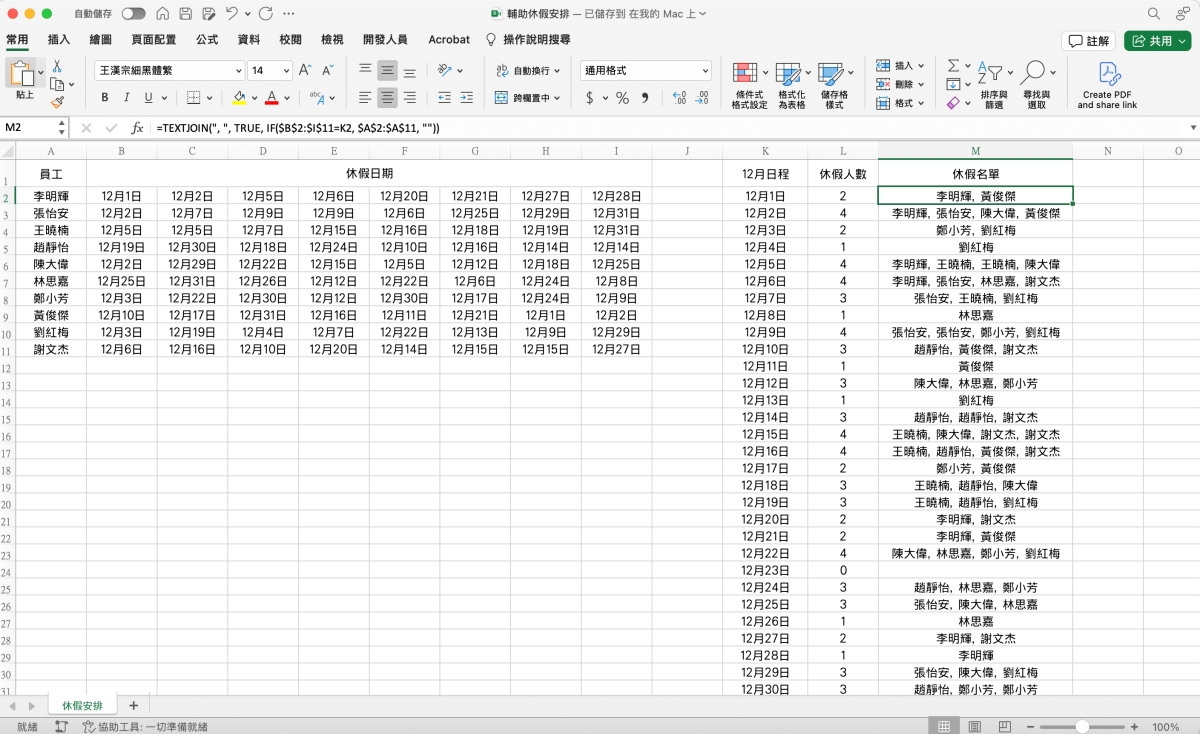Click the Cut scissors icon
1200x734 pixels.
coord(57,66)
